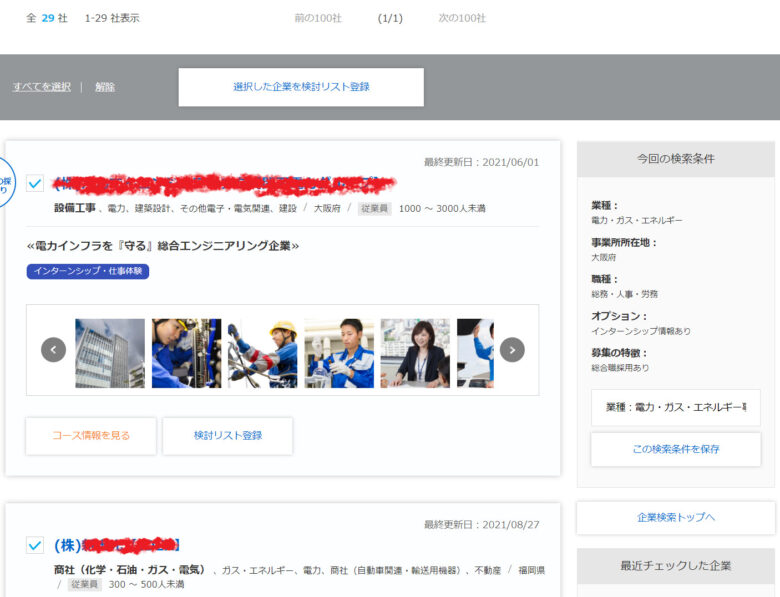
Task: Click 解除 to deselect all
Action: tap(105, 87)
